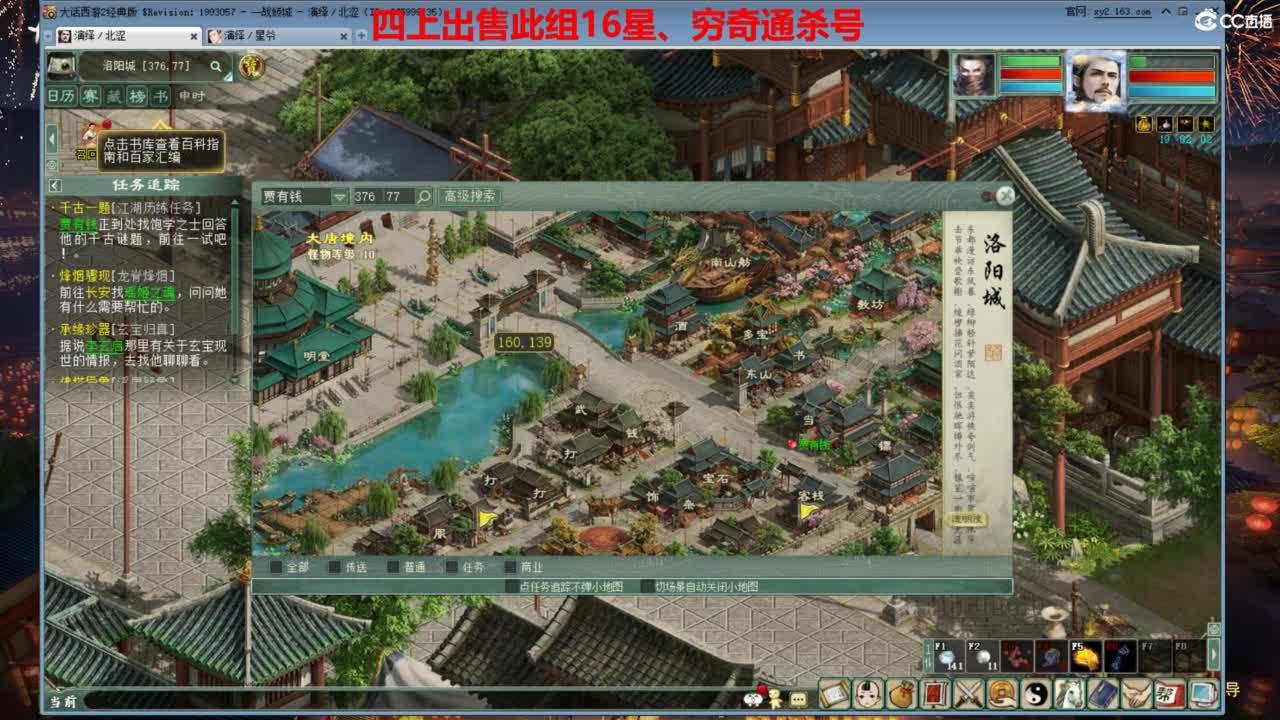Toggle the 任务 filter checkbox
Viewport: 1280px width, 720px height.
tap(450, 567)
